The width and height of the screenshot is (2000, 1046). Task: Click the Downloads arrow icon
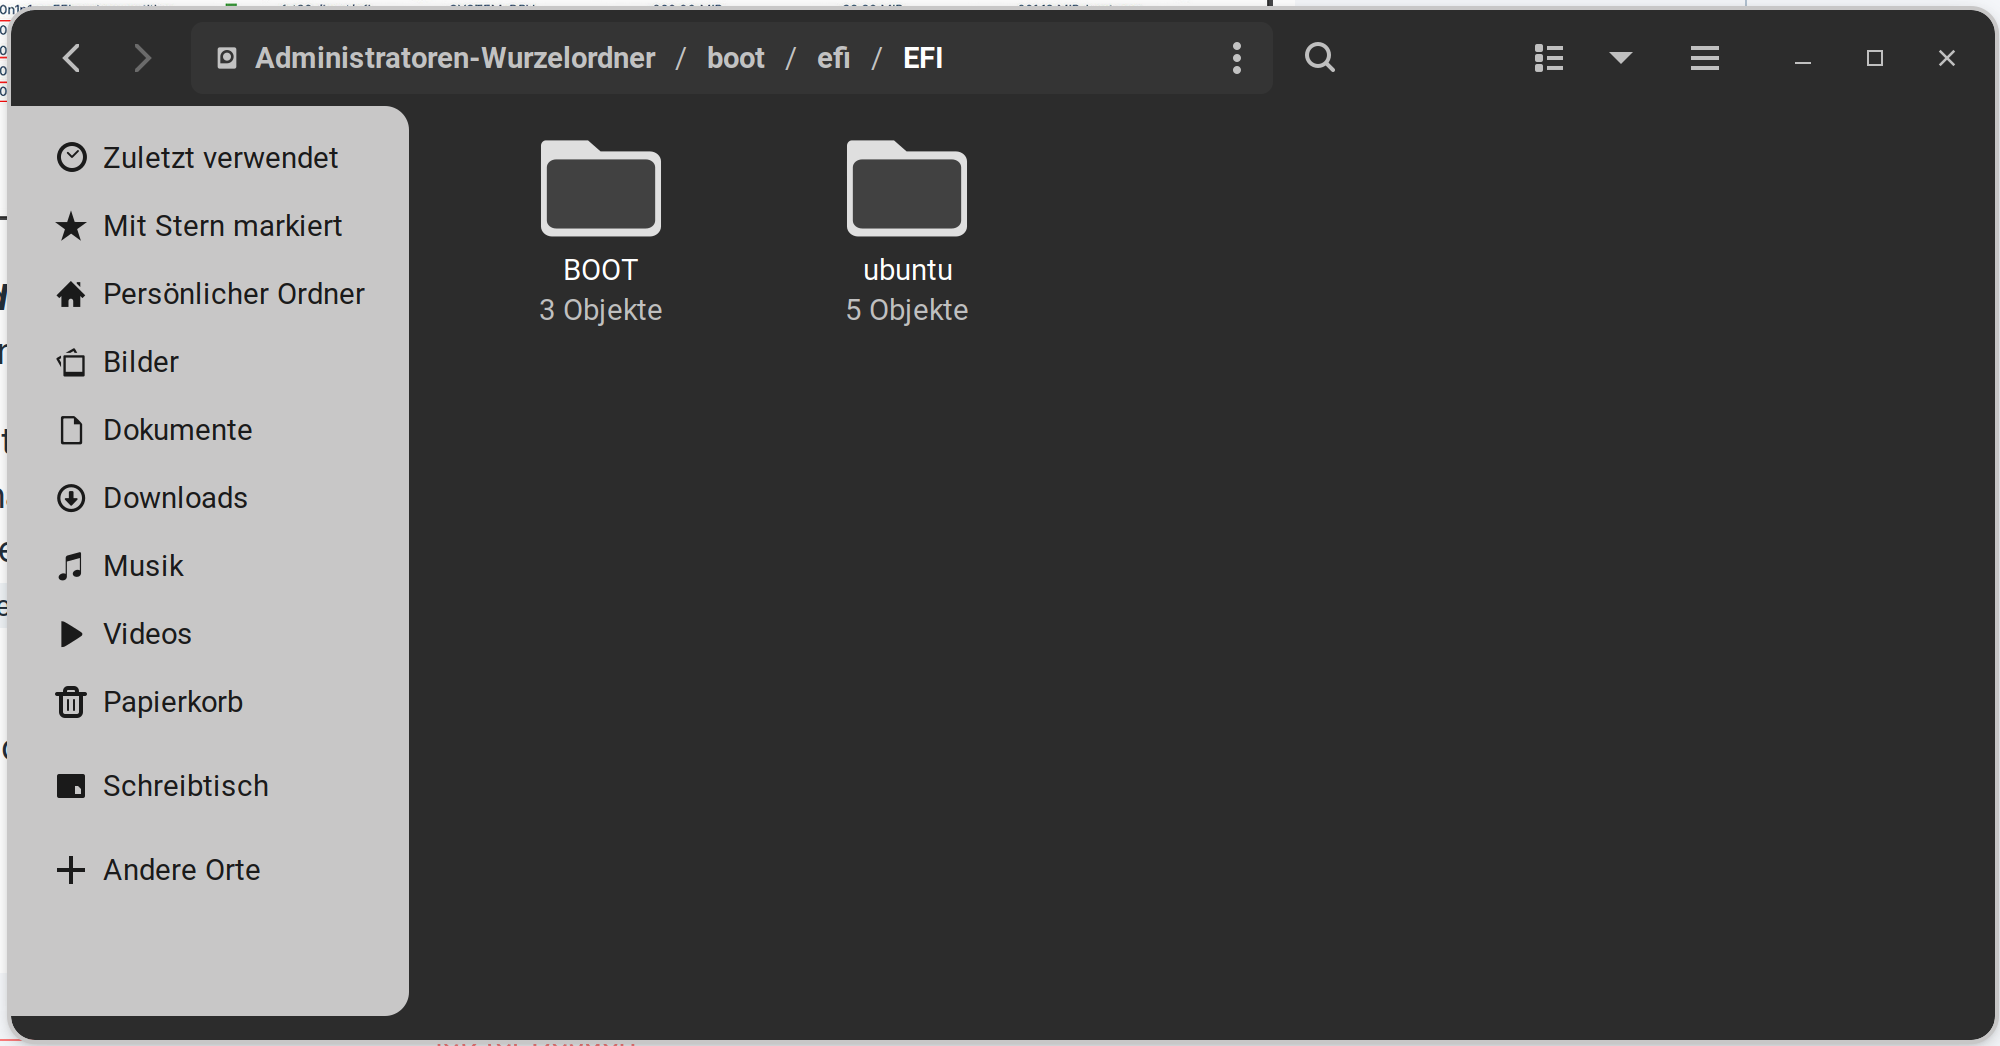71,498
